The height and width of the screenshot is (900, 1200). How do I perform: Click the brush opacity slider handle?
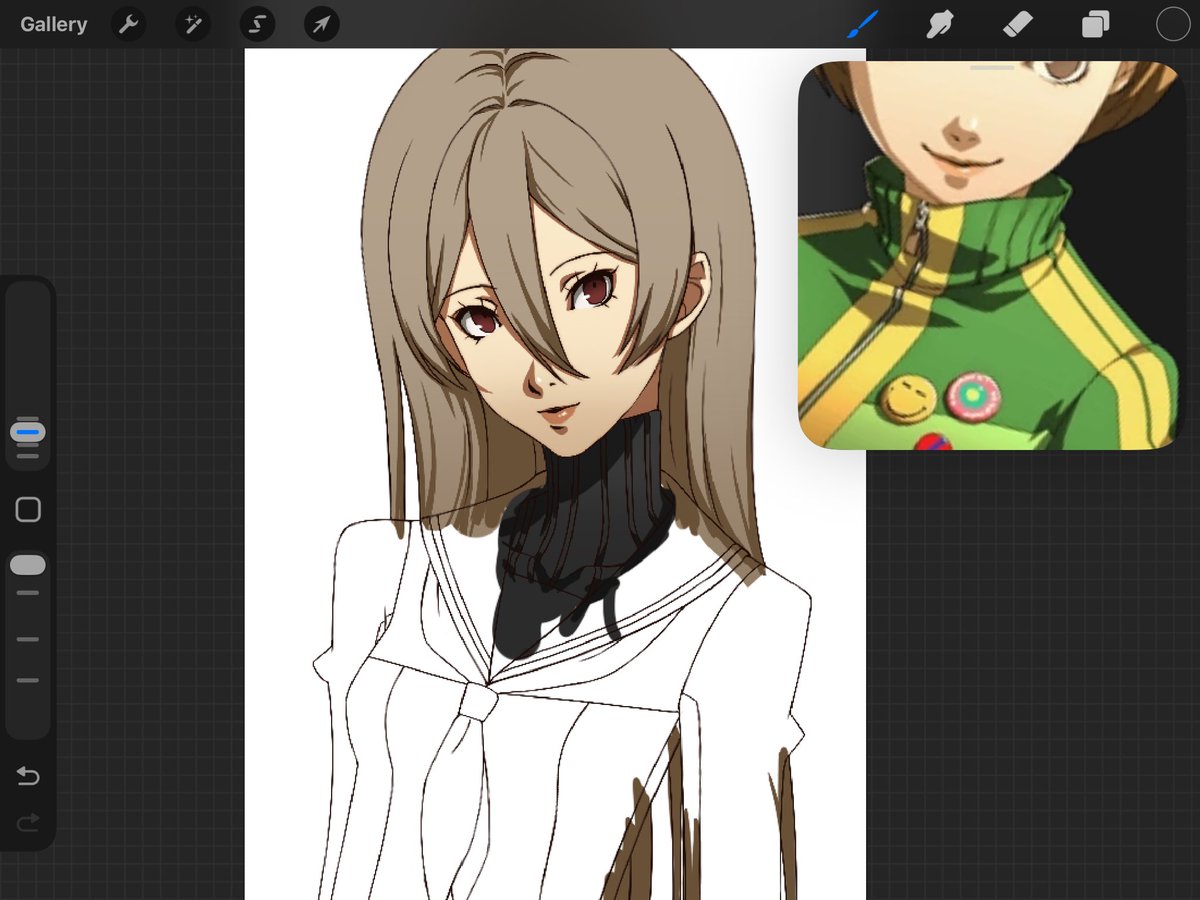coord(28,565)
